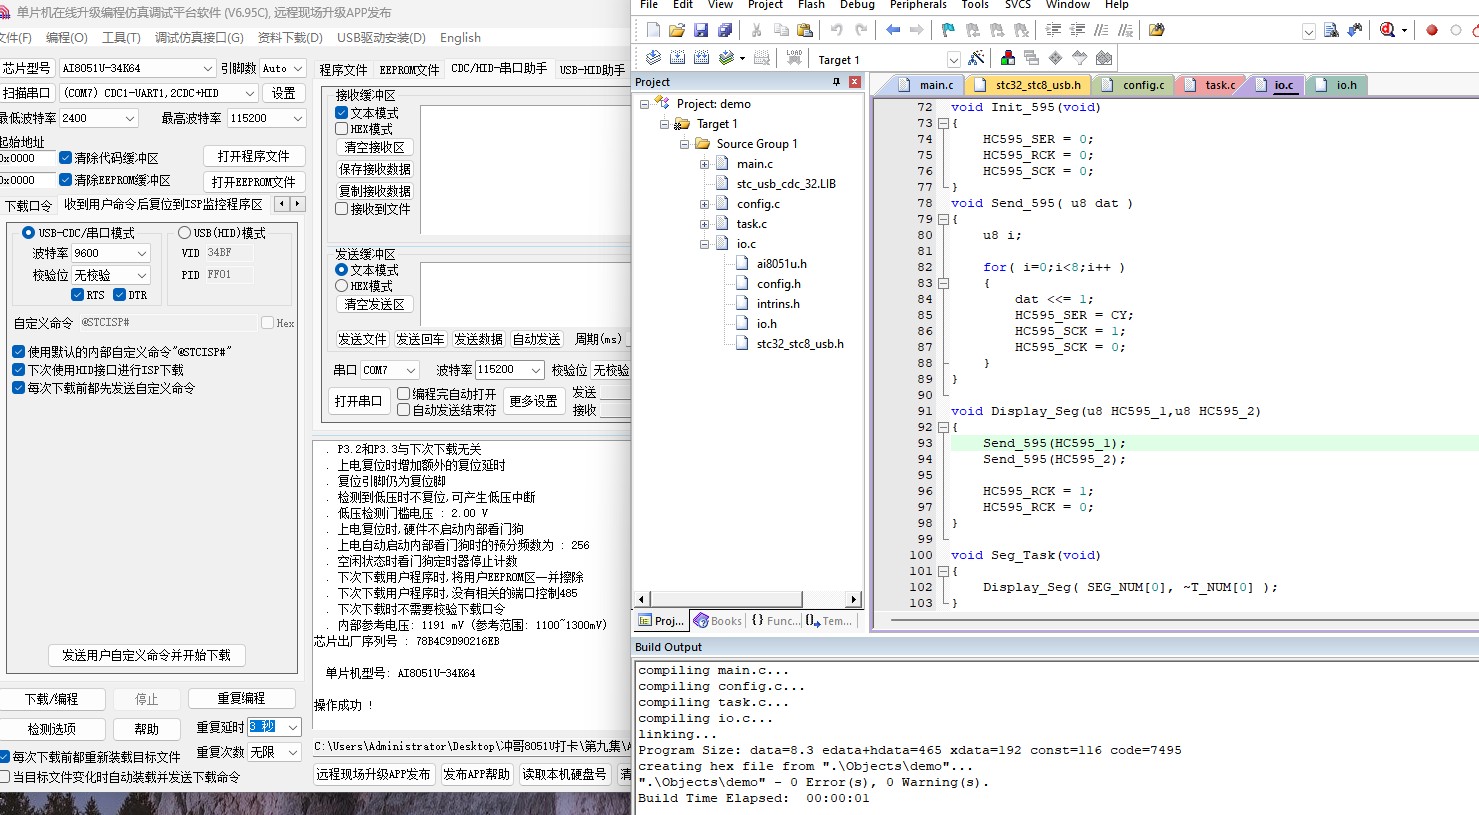The height and width of the screenshot is (815, 1479).
Task: Collapse the io.c node in Project tree
Action: pos(704,244)
